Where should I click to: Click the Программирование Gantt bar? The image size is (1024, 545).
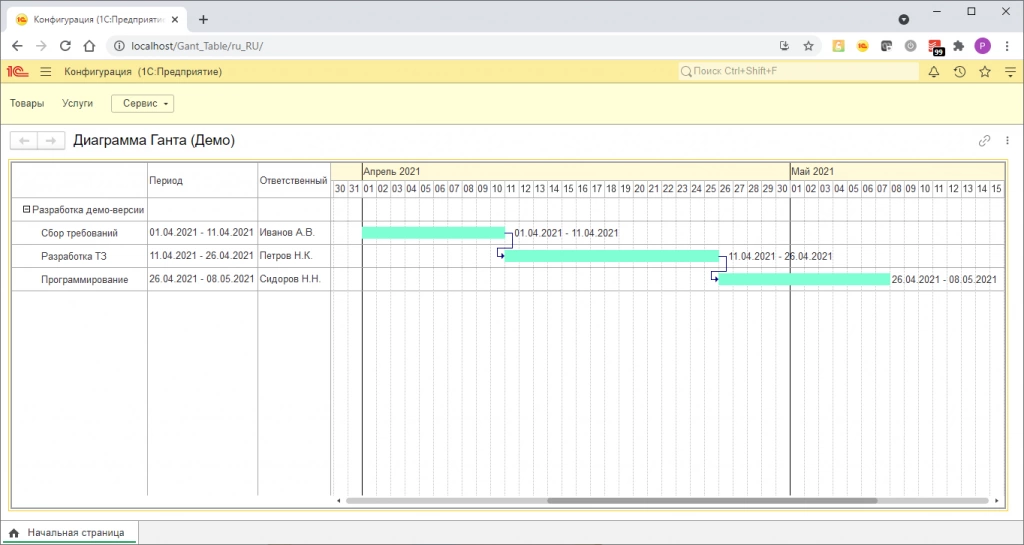(x=804, y=279)
